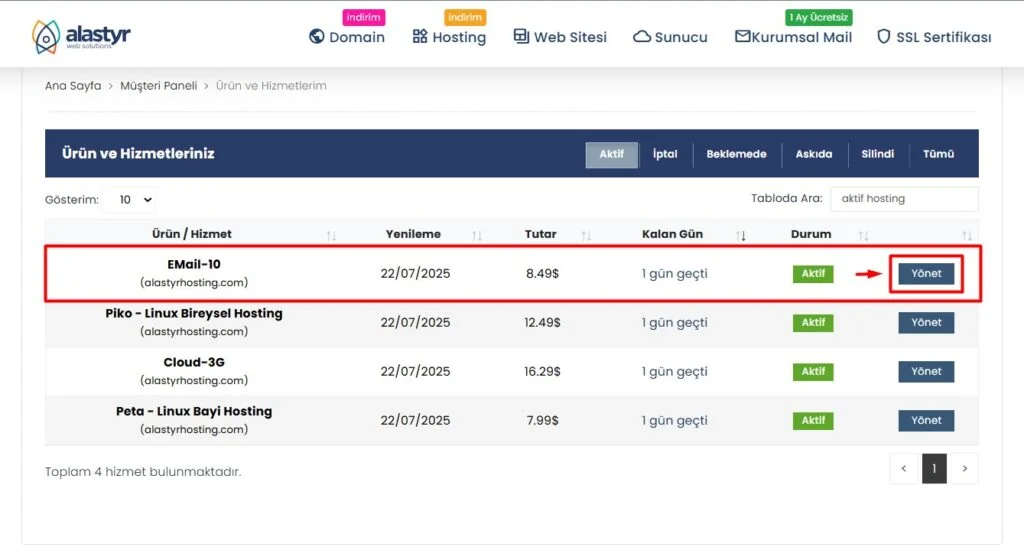1024x557 pixels.
Task: Manage the EMail-10 service with Yönet
Action: coord(926,273)
